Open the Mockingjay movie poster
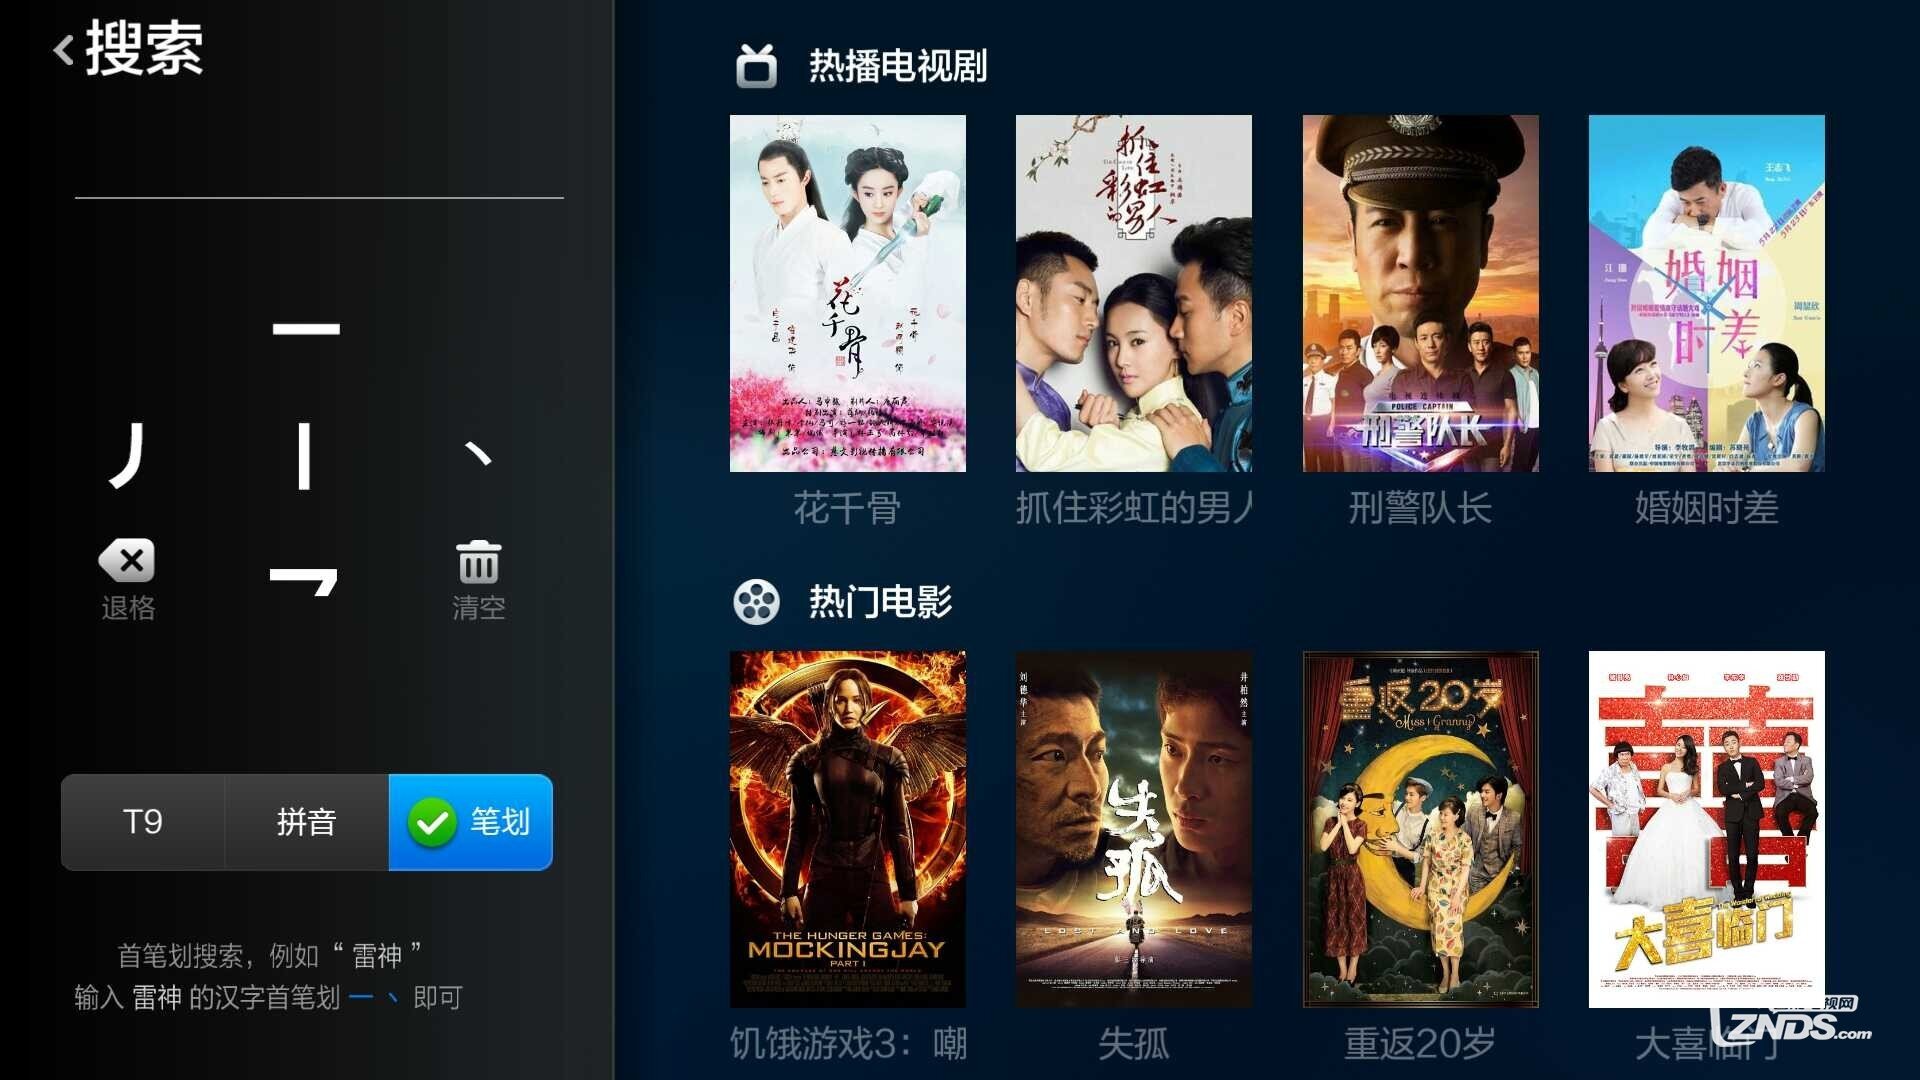1920x1080 pixels. pyautogui.click(x=847, y=829)
